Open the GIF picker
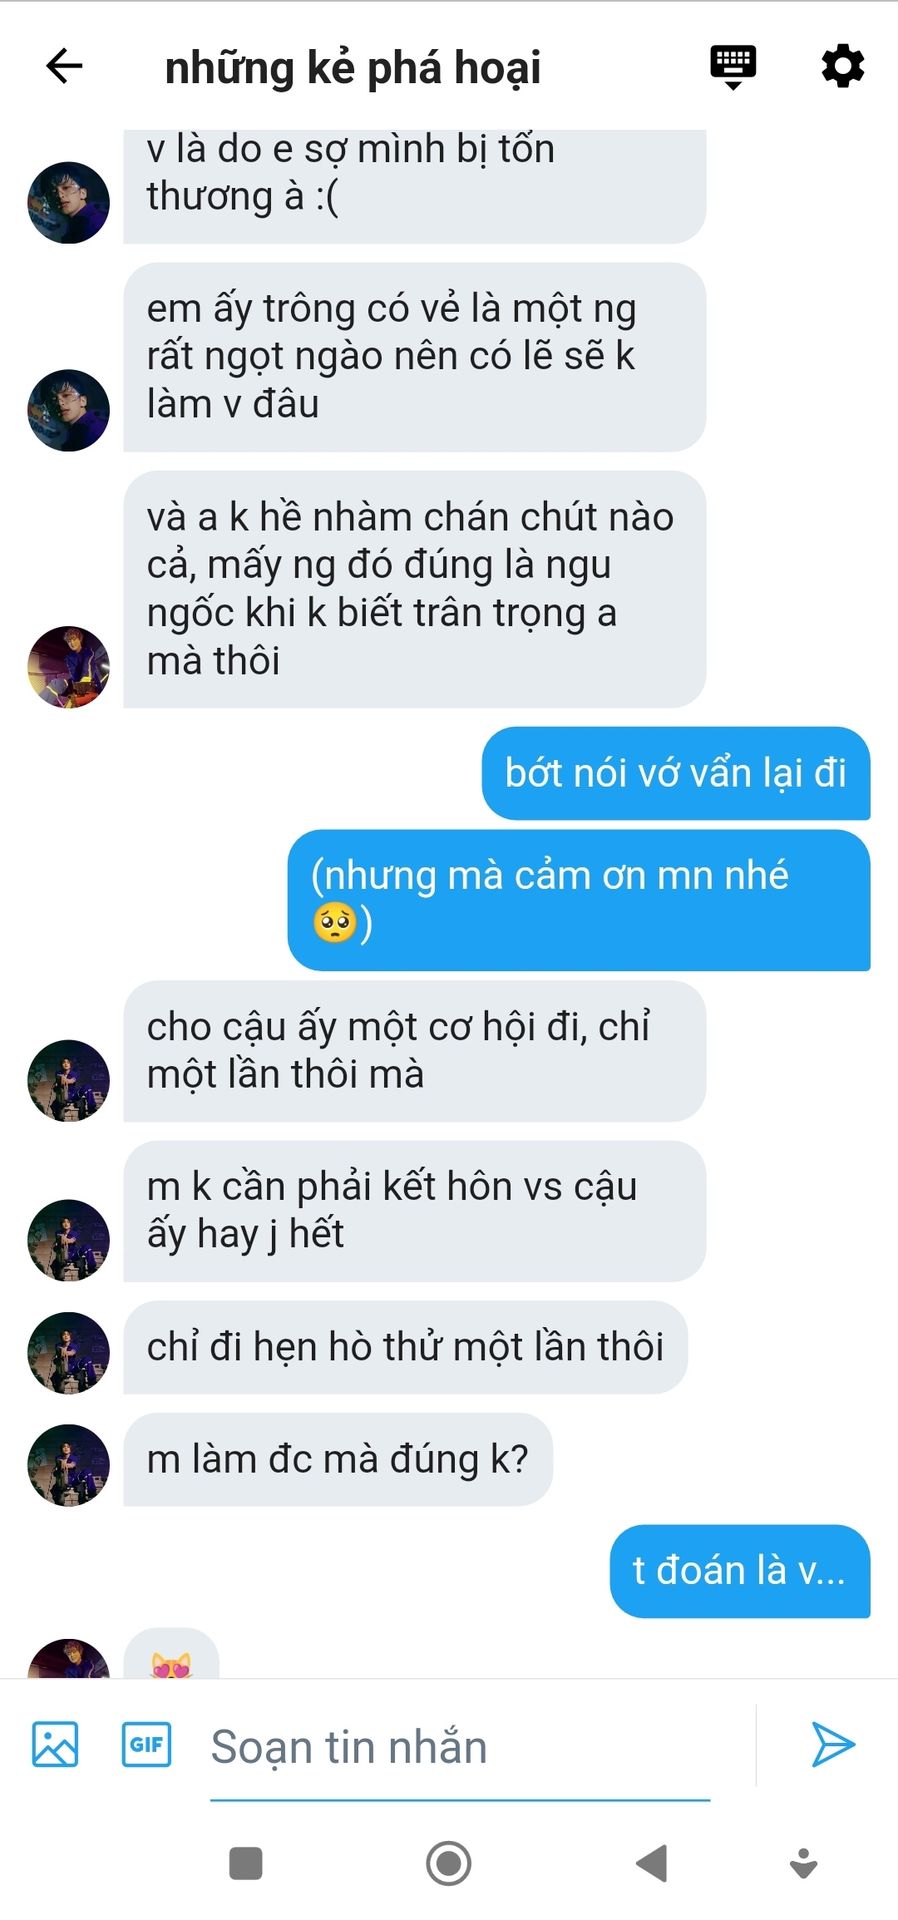The image size is (898, 1920). 146,1744
